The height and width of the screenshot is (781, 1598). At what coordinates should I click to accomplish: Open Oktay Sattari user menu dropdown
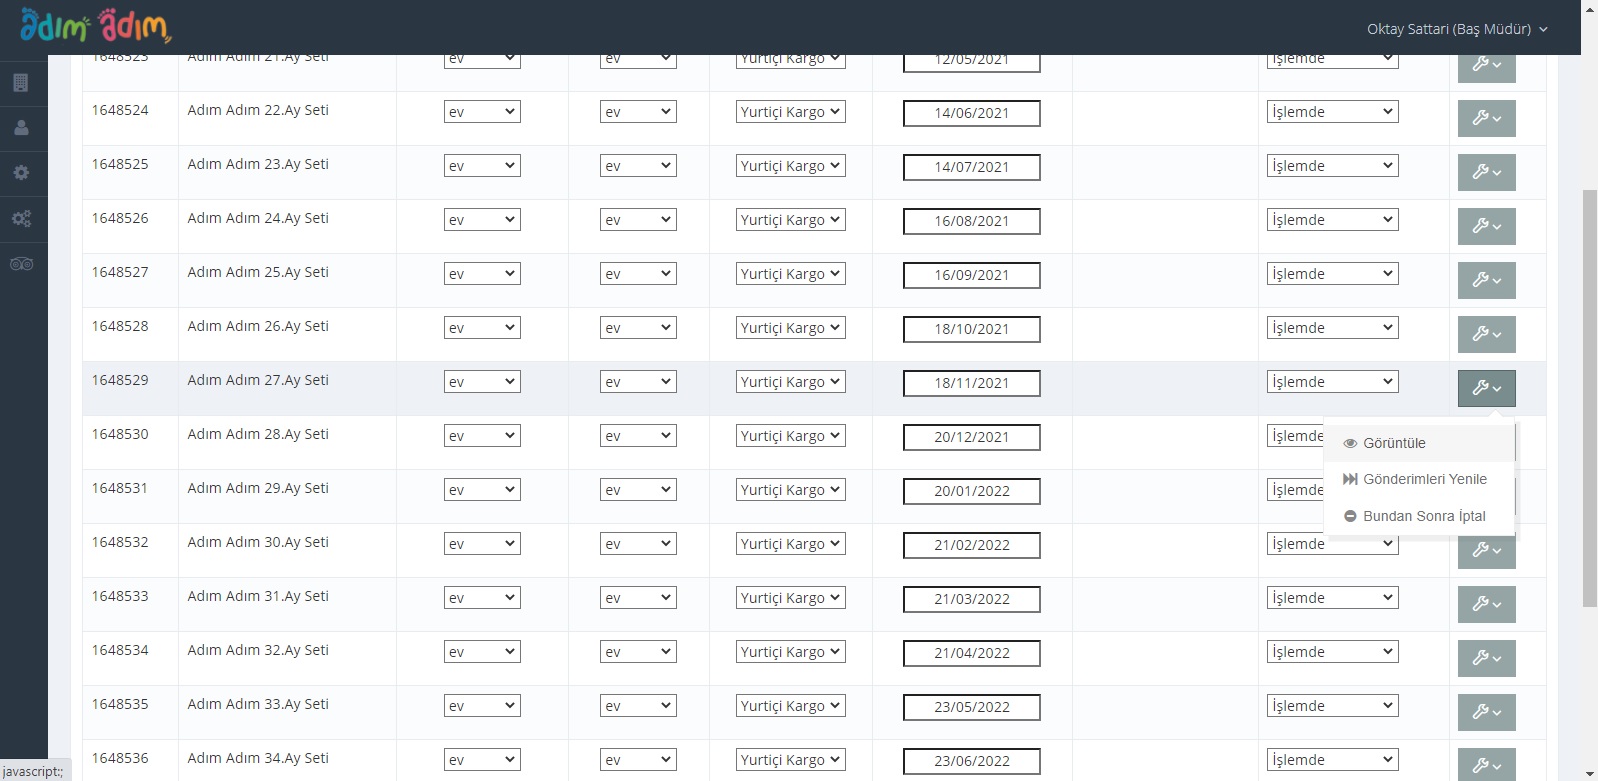coord(1456,29)
